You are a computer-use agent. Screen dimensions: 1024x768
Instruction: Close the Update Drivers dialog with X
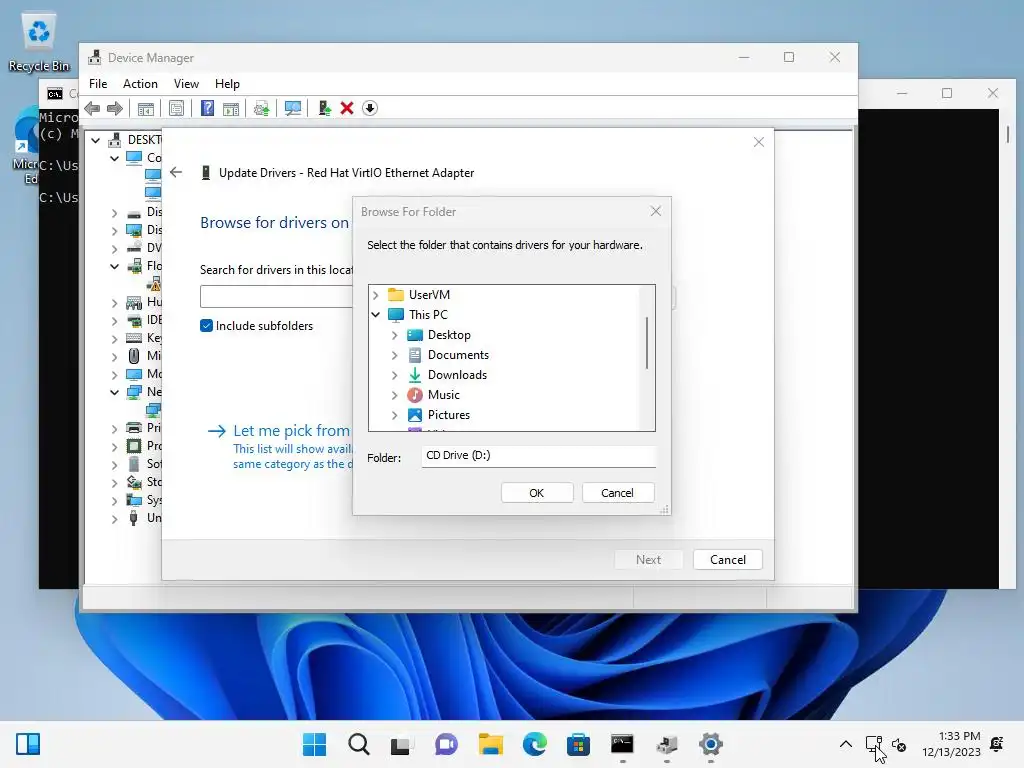pos(758,142)
